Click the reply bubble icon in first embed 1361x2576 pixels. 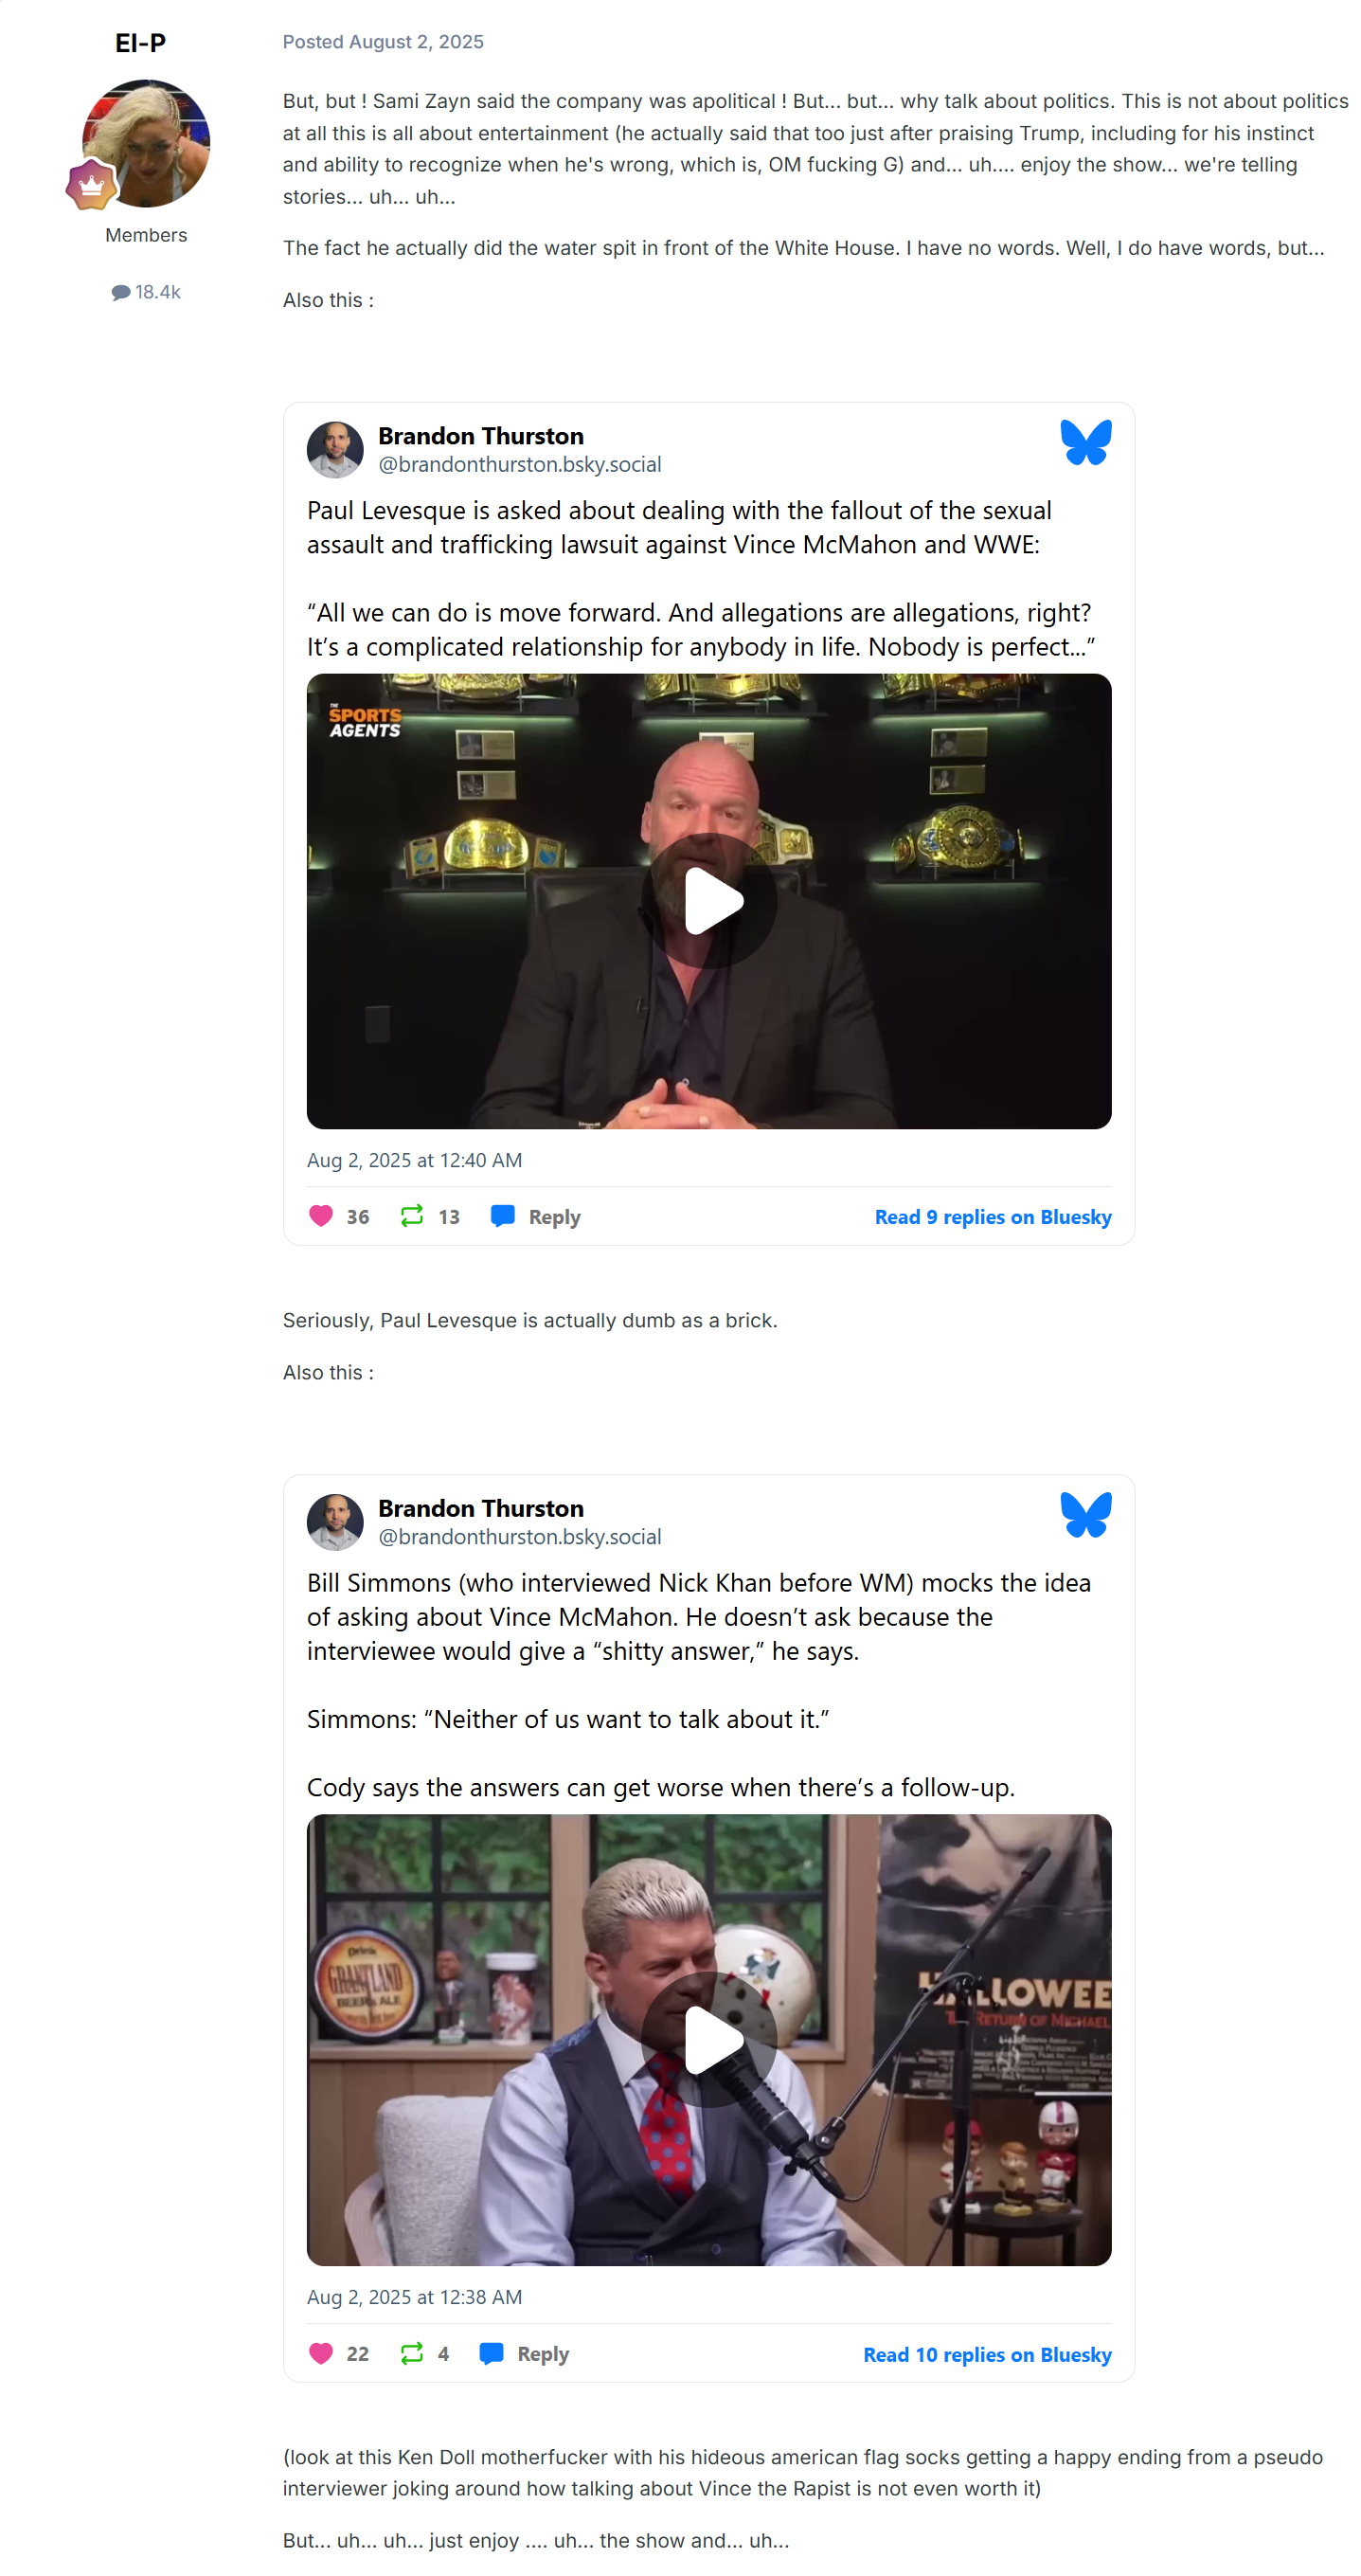pyautogui.click(x=503, y=1216)
